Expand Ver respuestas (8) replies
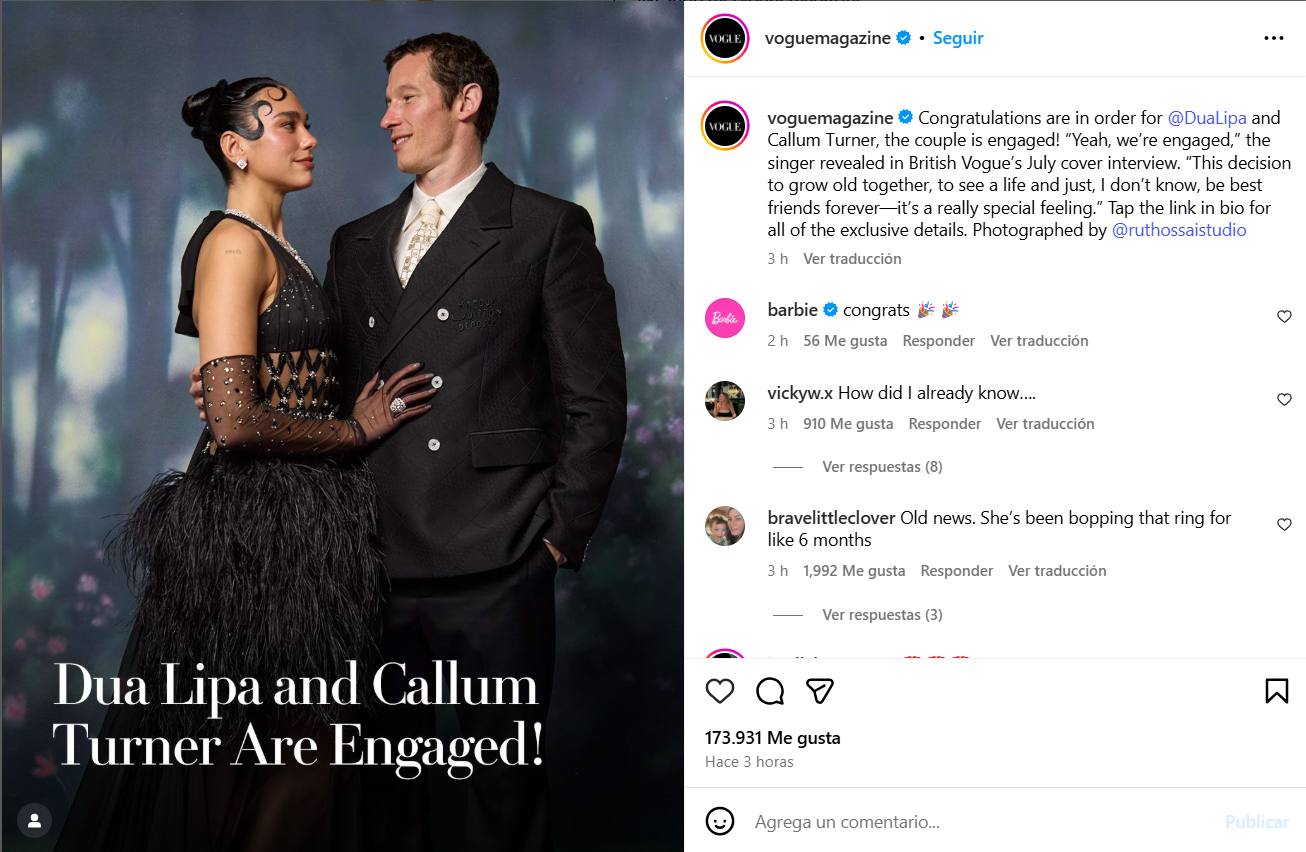This screenshot has width=1306, height=852. point(882,467)
